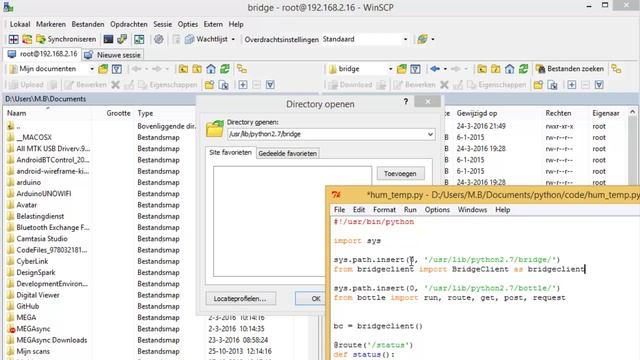Create new folder in local panel
Screen dimensions: 640x360
coord(209,85)
